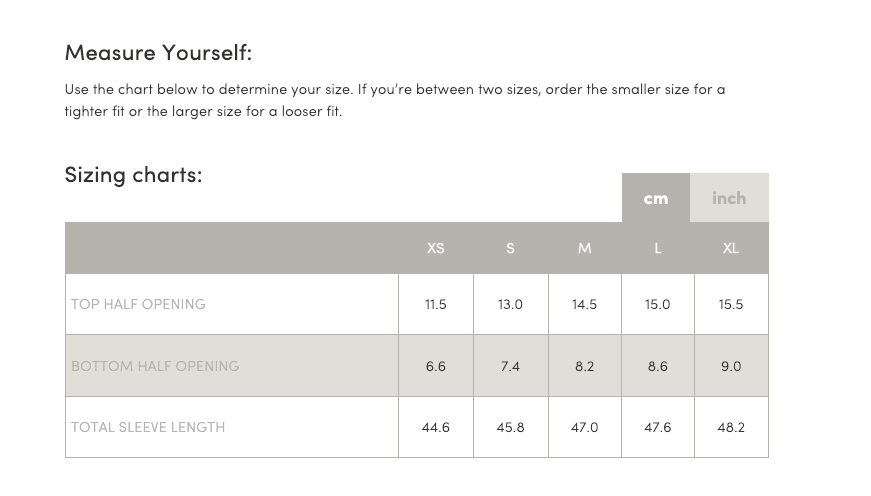Click the 8.6 value in L column
This screenshot has height=496, width=871.
click(x=657, y=366)
